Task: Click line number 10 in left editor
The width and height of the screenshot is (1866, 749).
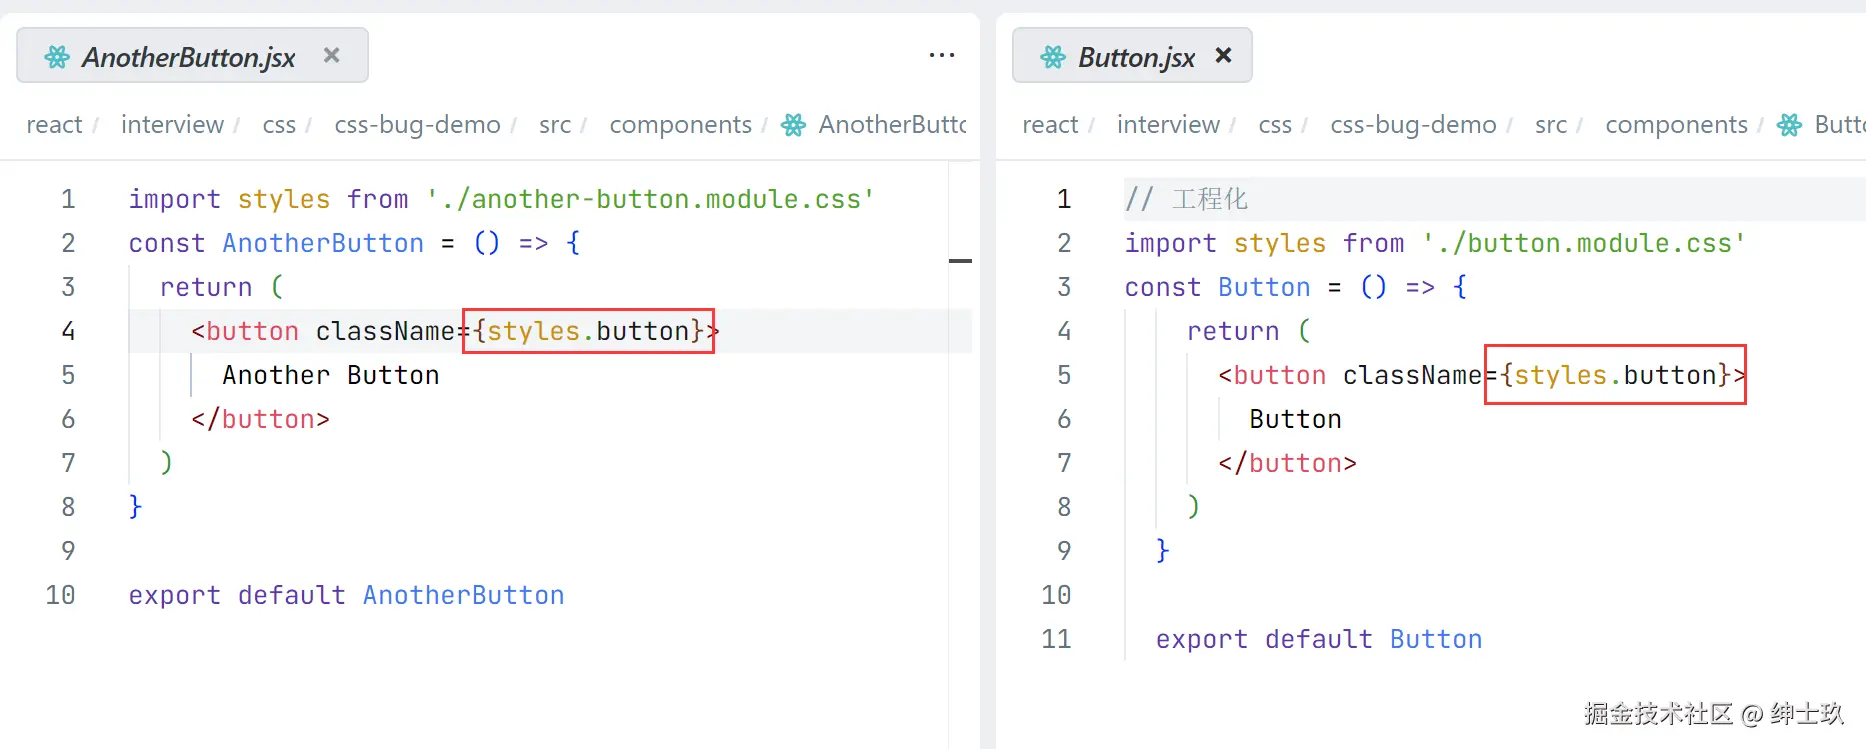Action: click(60, 595)
